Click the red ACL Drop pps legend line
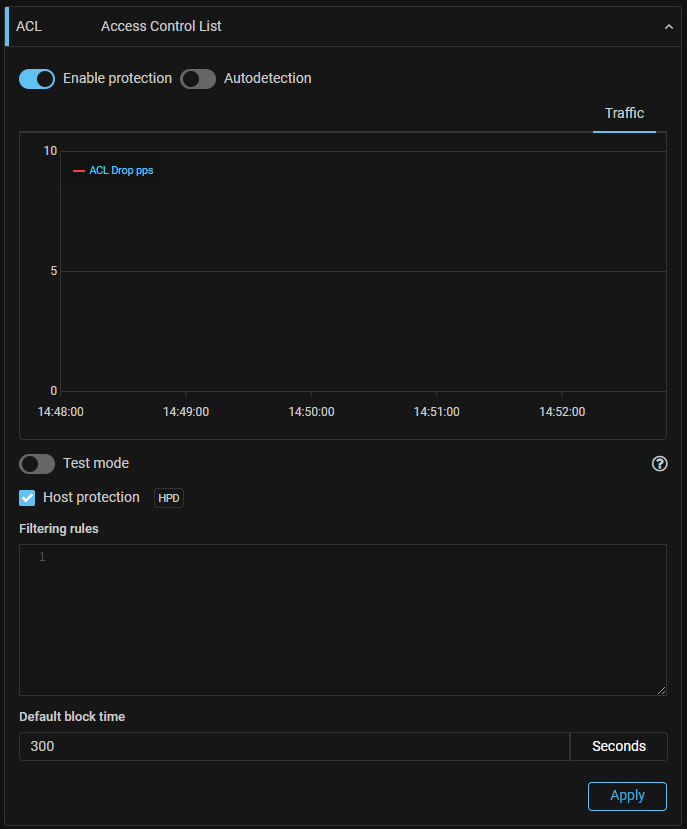 pyautogui.click(x=79, y=171)
